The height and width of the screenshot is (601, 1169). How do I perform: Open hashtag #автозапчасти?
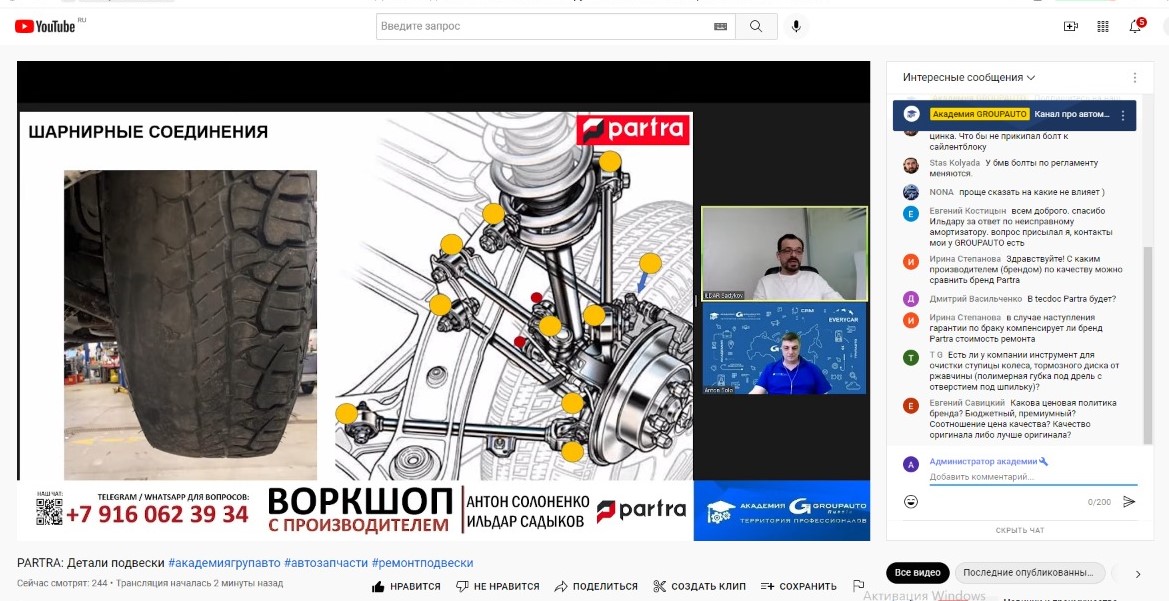326,563
